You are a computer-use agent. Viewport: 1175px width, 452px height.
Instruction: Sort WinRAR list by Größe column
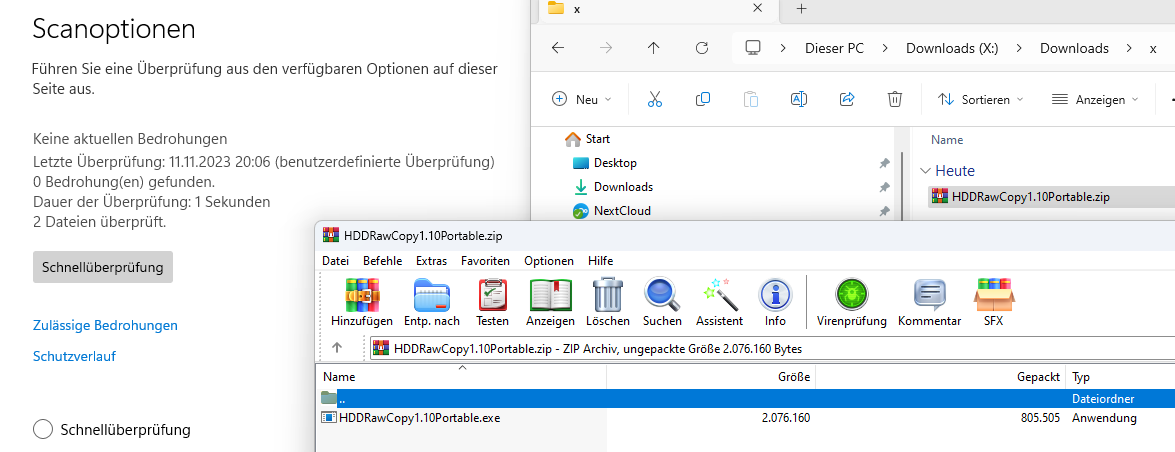710,377
